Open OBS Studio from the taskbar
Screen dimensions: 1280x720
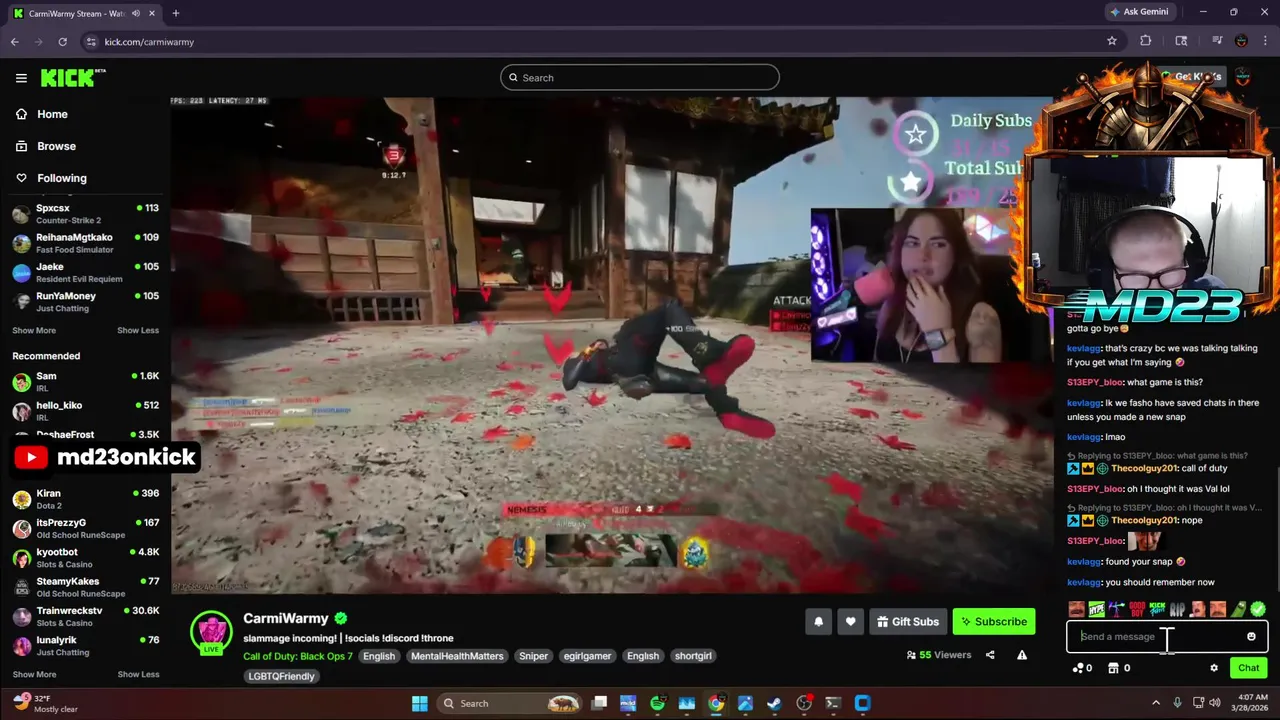coord(804,703)
